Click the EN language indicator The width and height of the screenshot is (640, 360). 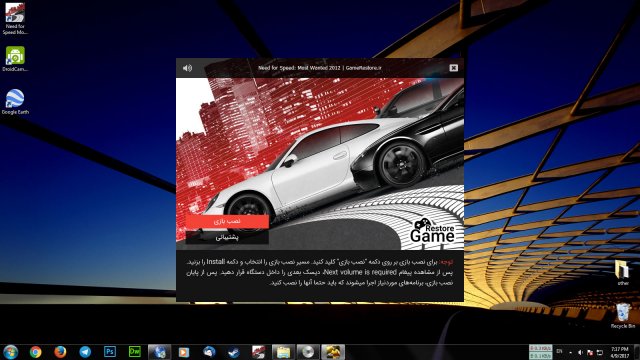(x=559, y=351)
